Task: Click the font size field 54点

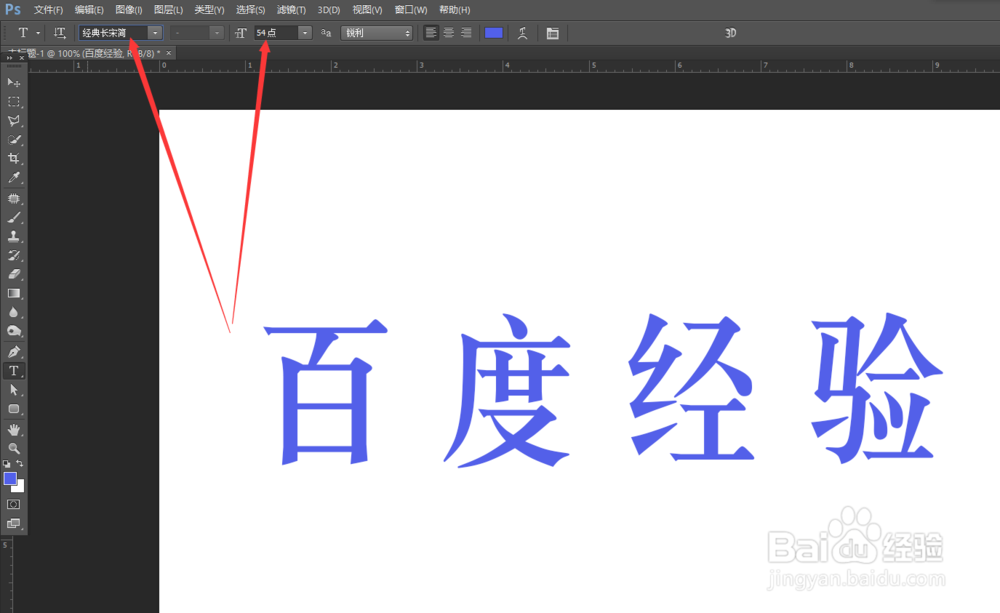Action: tap(276, 33)
